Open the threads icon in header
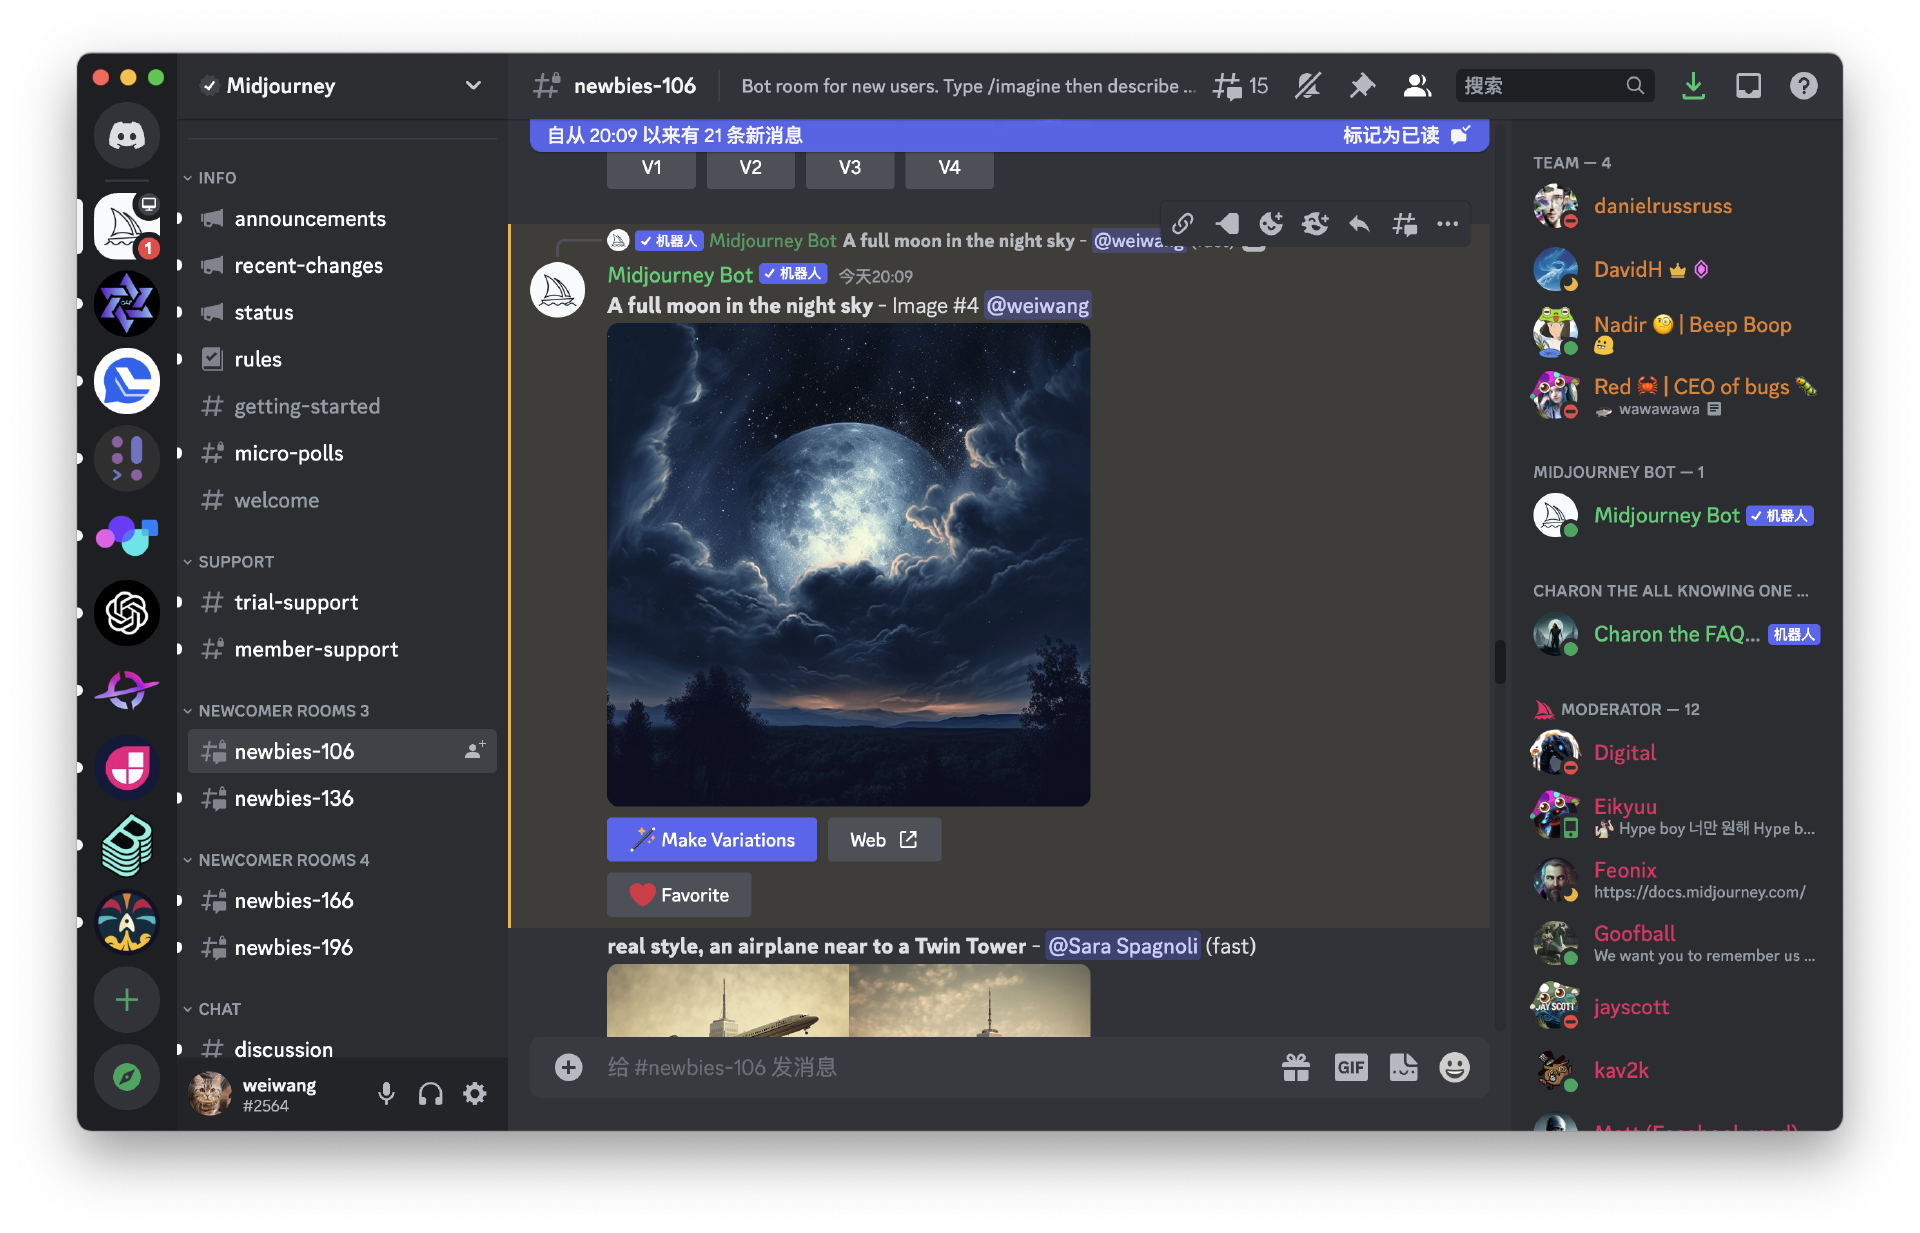Image resolution: width=1920 pixels, height=1233 pixels. tap(1229, 86)
